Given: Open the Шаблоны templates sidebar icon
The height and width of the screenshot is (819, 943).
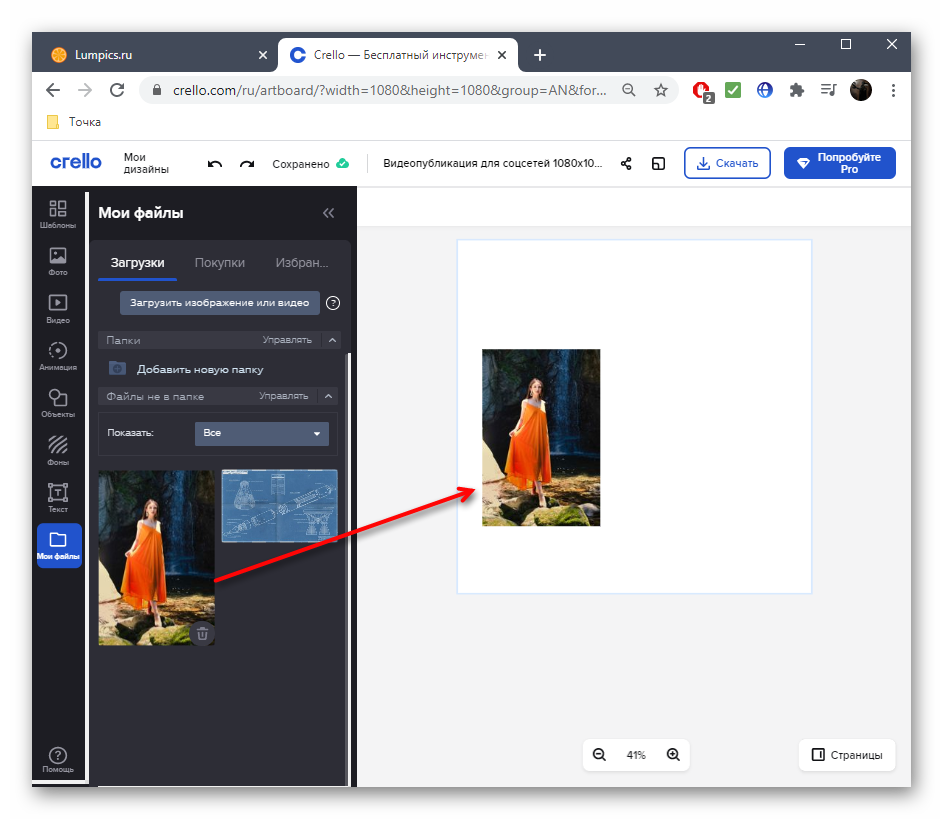Looking at the screenshot, I should (58, 214).
